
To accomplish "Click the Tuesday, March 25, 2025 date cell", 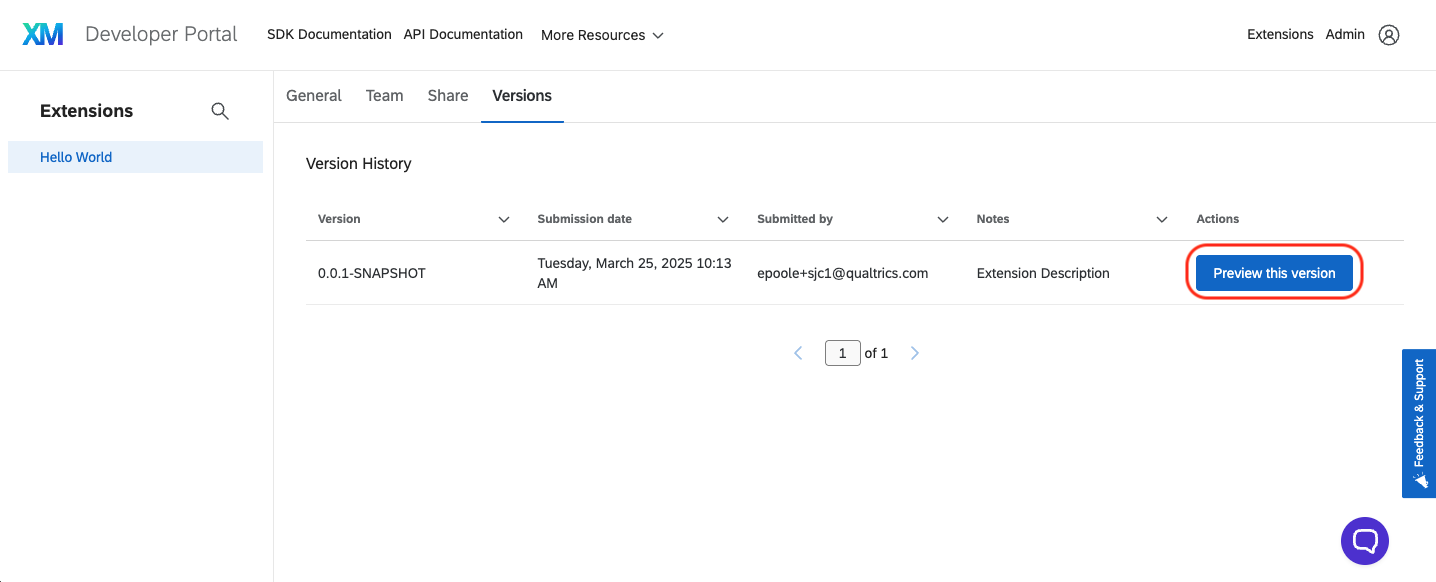I will pos(635,273).
